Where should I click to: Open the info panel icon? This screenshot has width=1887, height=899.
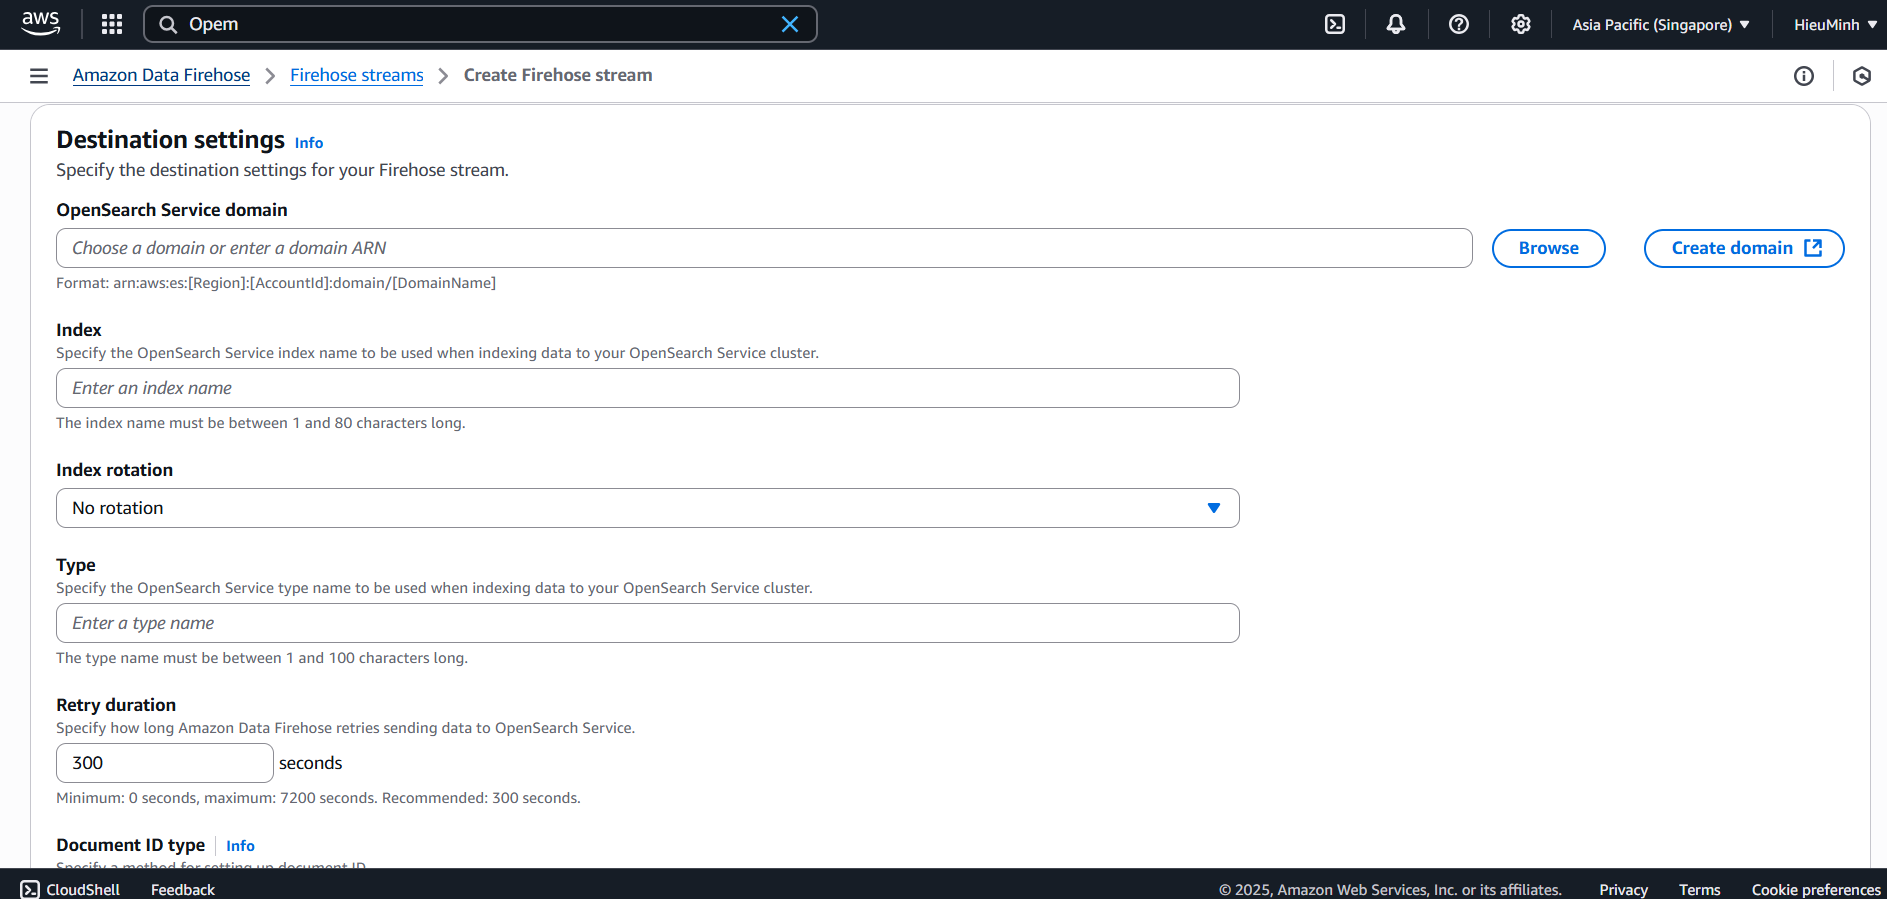1804,76
